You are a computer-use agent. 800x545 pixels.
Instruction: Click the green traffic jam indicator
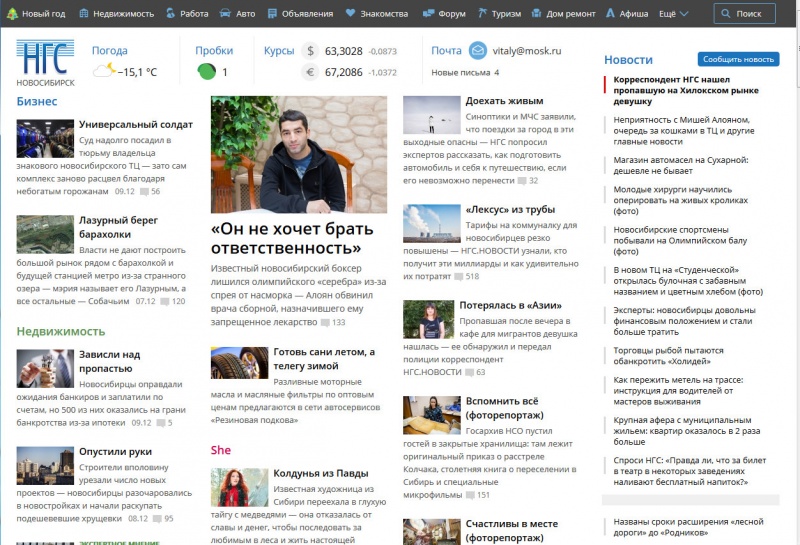pyautogui.click(x=206, y=71)
